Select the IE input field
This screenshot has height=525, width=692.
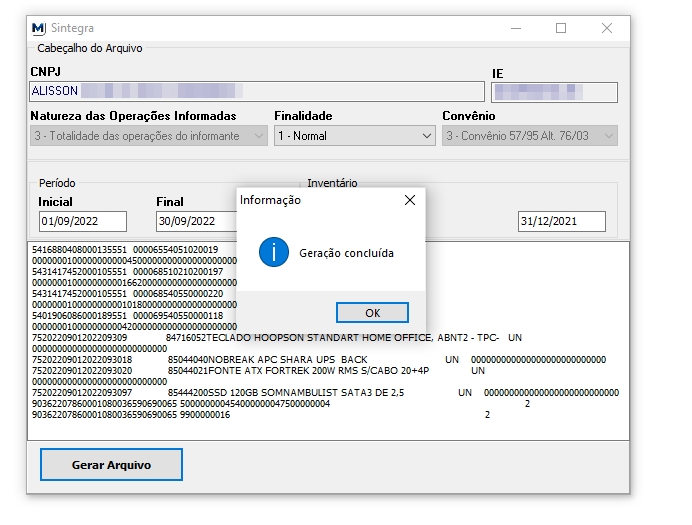coord(554,93)
